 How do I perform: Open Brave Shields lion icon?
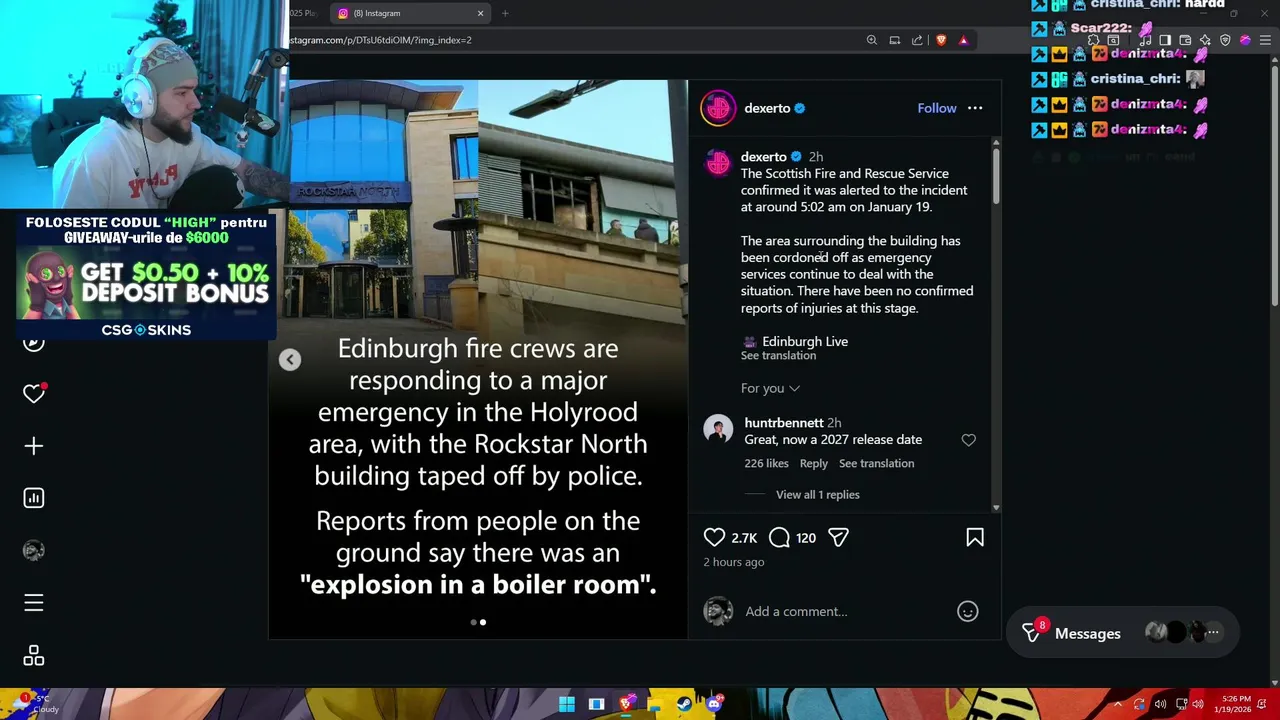[941, 40]
